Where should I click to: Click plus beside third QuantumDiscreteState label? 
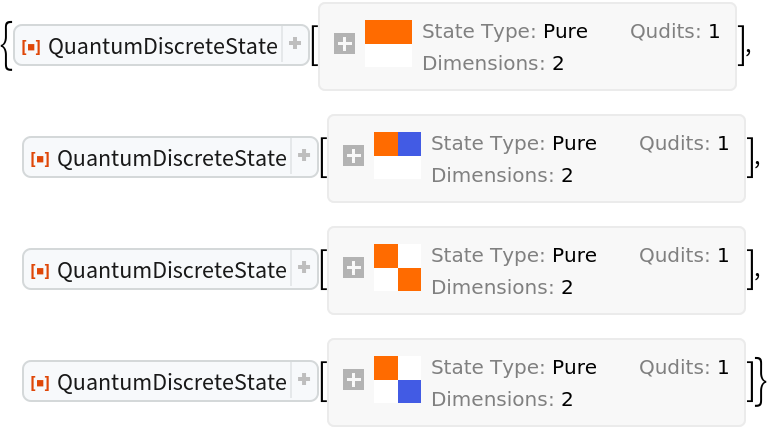click(304, 268)
